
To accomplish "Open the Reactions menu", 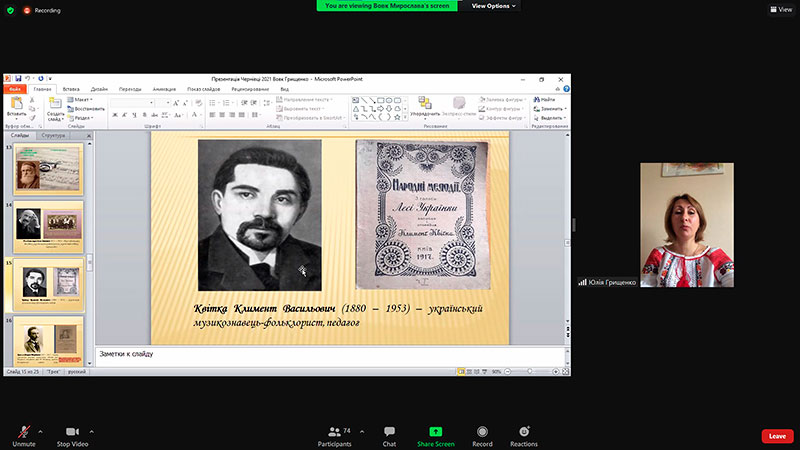I will 524,436.
